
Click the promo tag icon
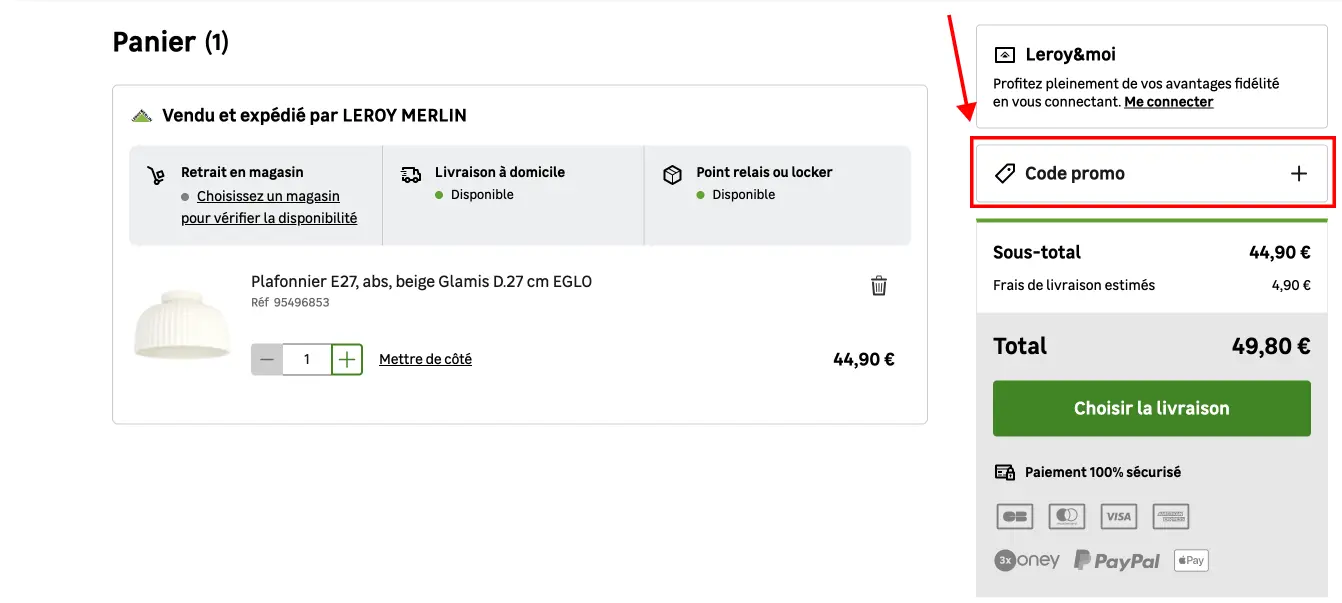point(1005,172)
